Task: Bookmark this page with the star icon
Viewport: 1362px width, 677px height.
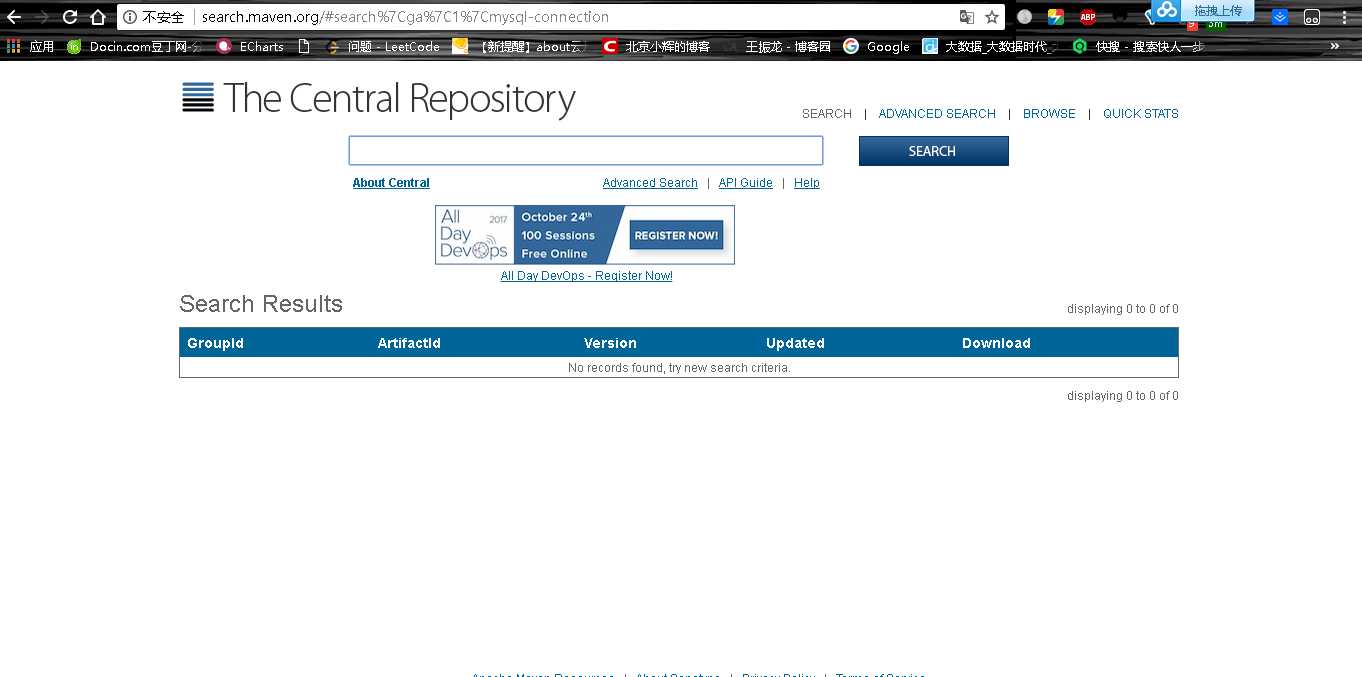Action: click(x=991, y=17)
